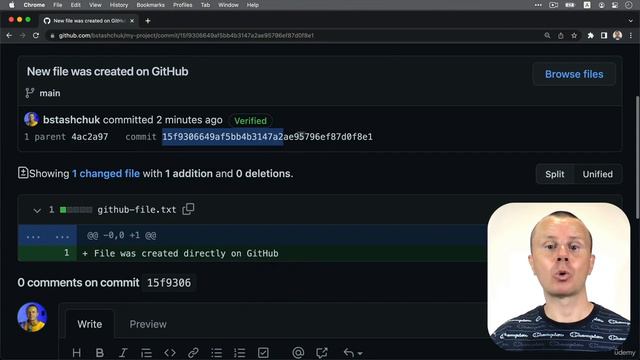The height and width of the screenshot is (360, 640).
Task: Open the File menu
Action: (x=58, y=5)
